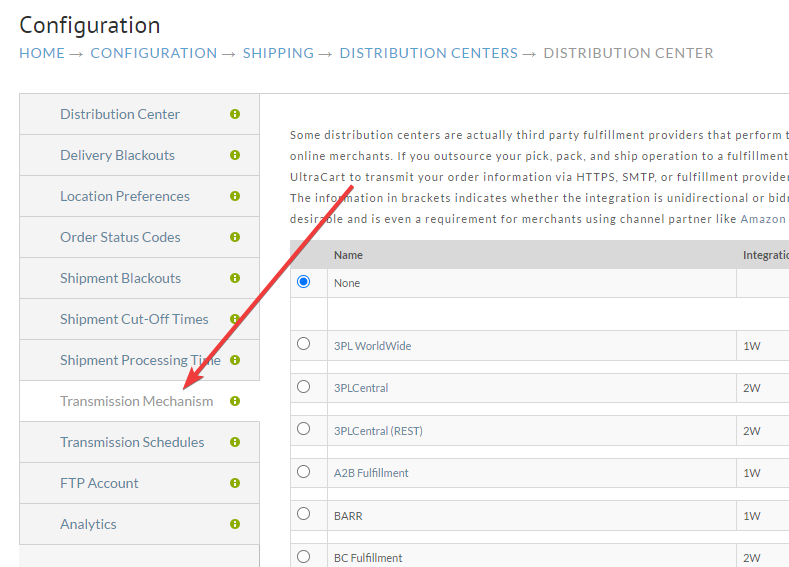This screenshot has width=789, height=567.
Task: Click the 2W value in 3PLCentral (REST) row
Action: point(752,431)
